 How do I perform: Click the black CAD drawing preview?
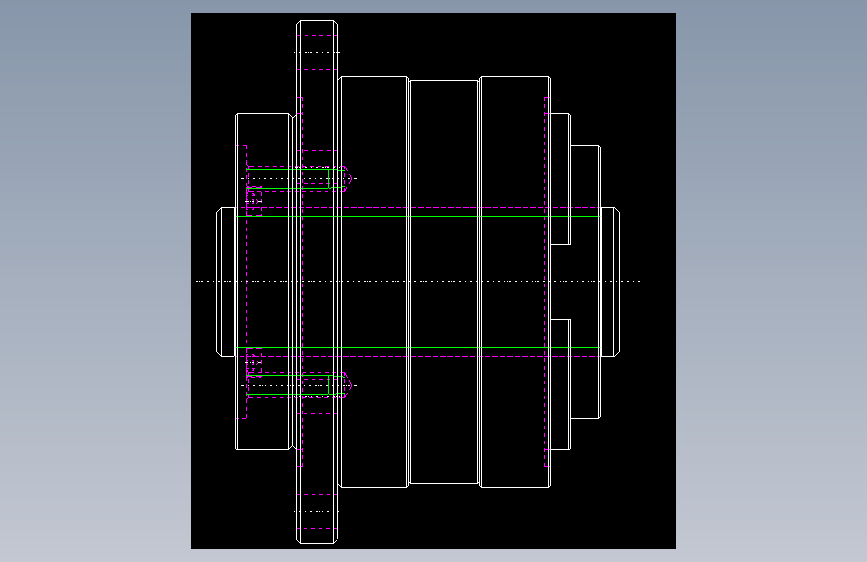pos(433,281)
